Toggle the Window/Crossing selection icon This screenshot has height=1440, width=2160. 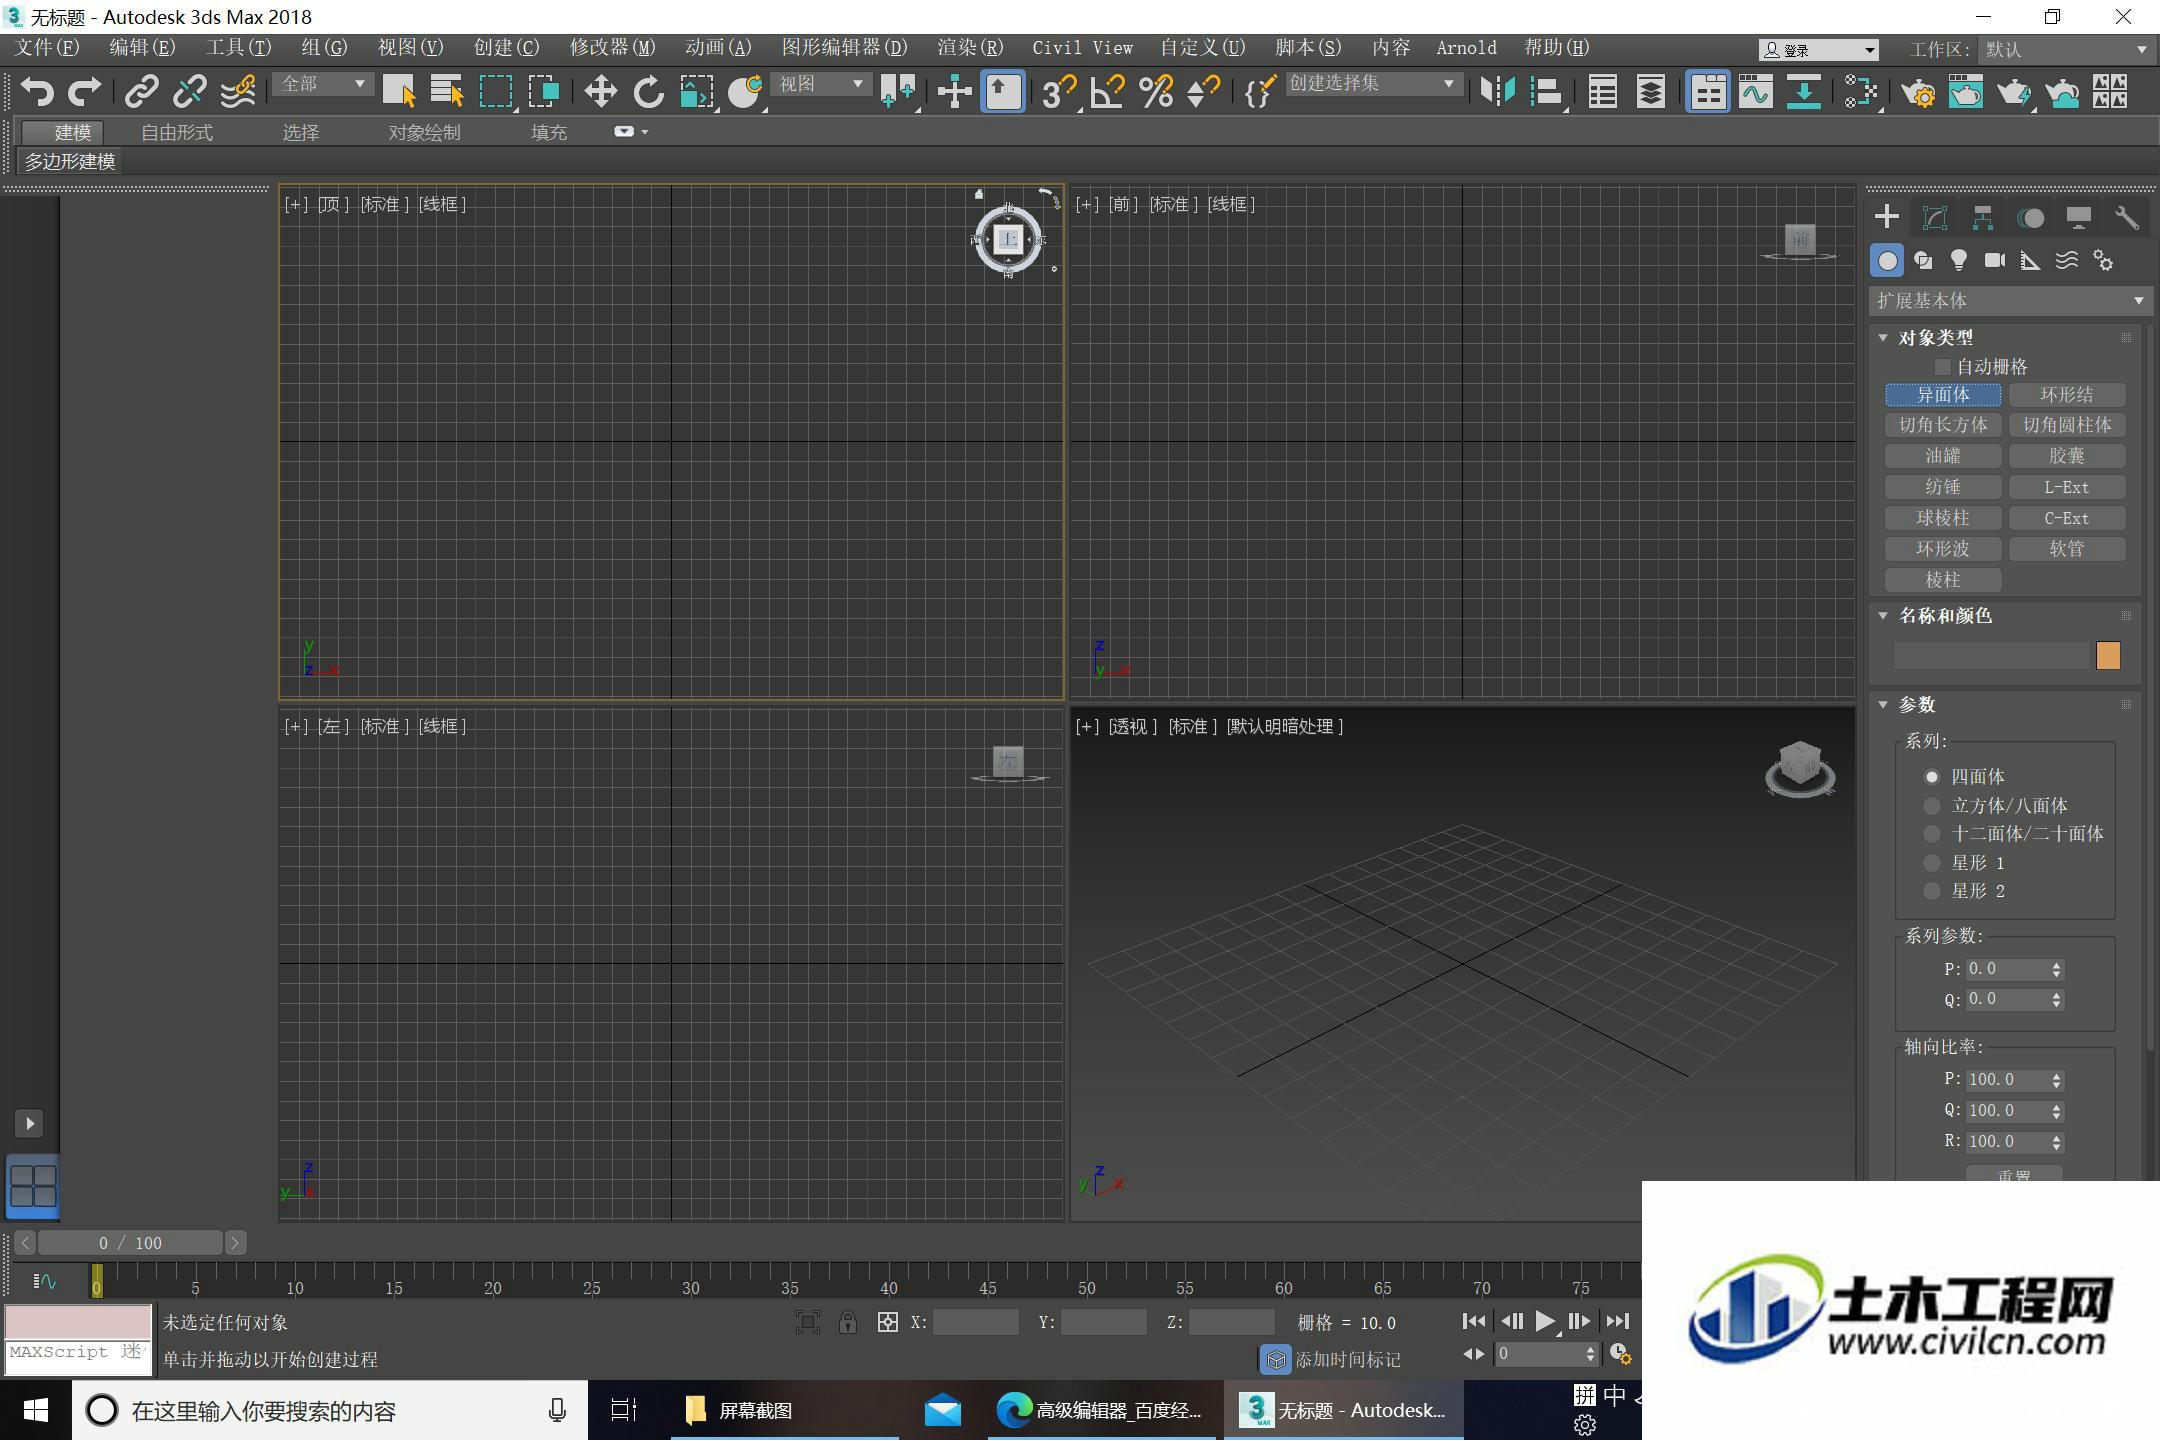point(544,91)
